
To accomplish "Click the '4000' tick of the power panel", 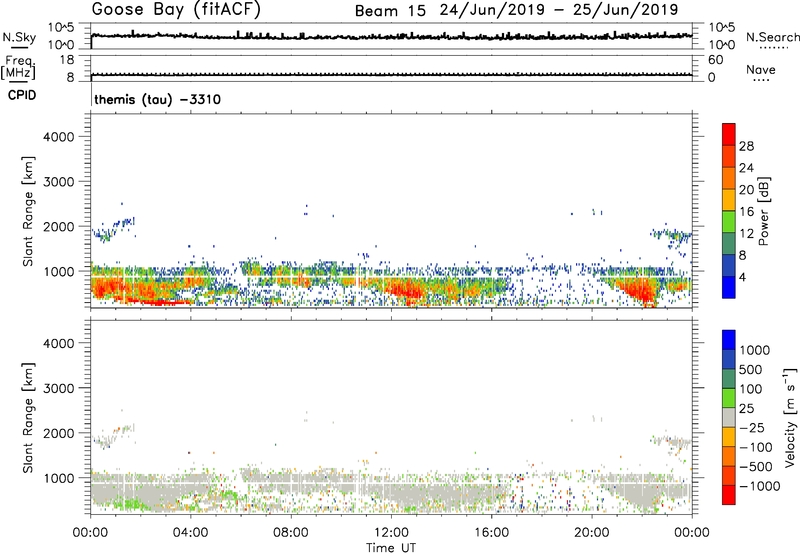I will (x=59, y=137).
